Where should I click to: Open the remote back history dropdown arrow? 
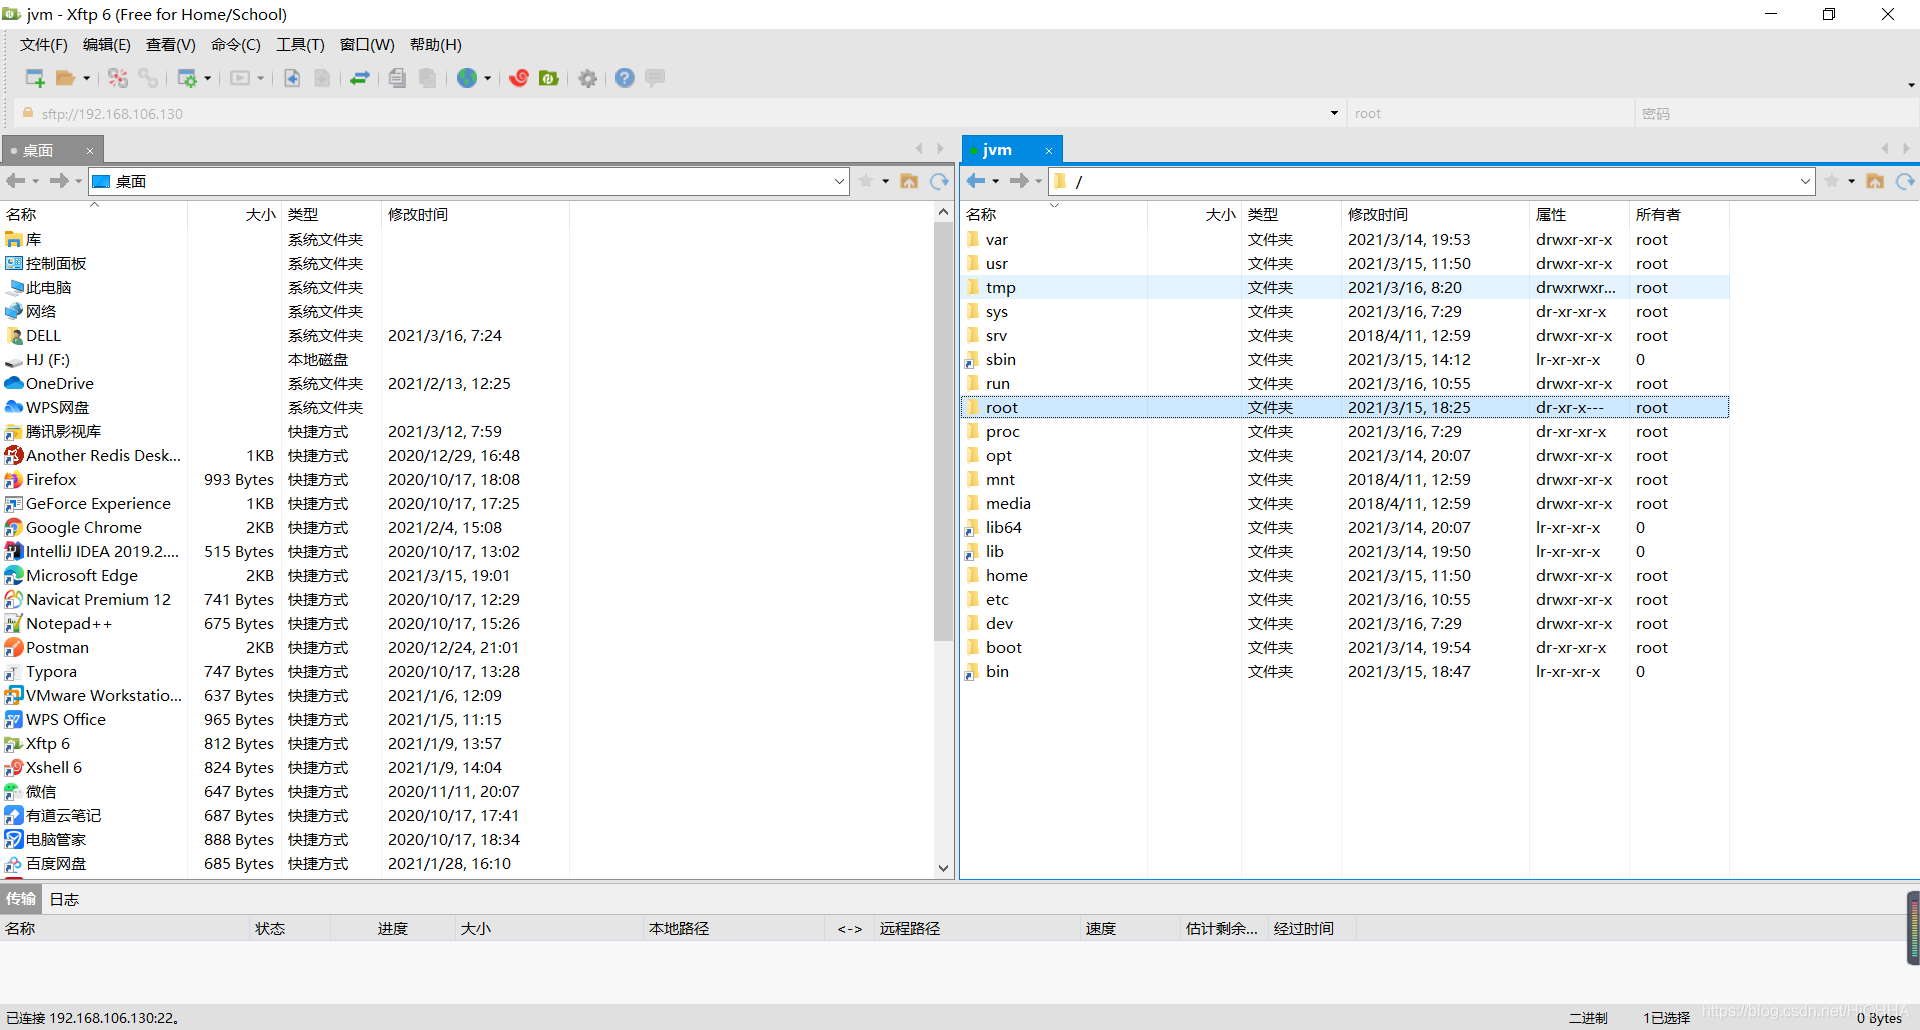click(996, 182)
